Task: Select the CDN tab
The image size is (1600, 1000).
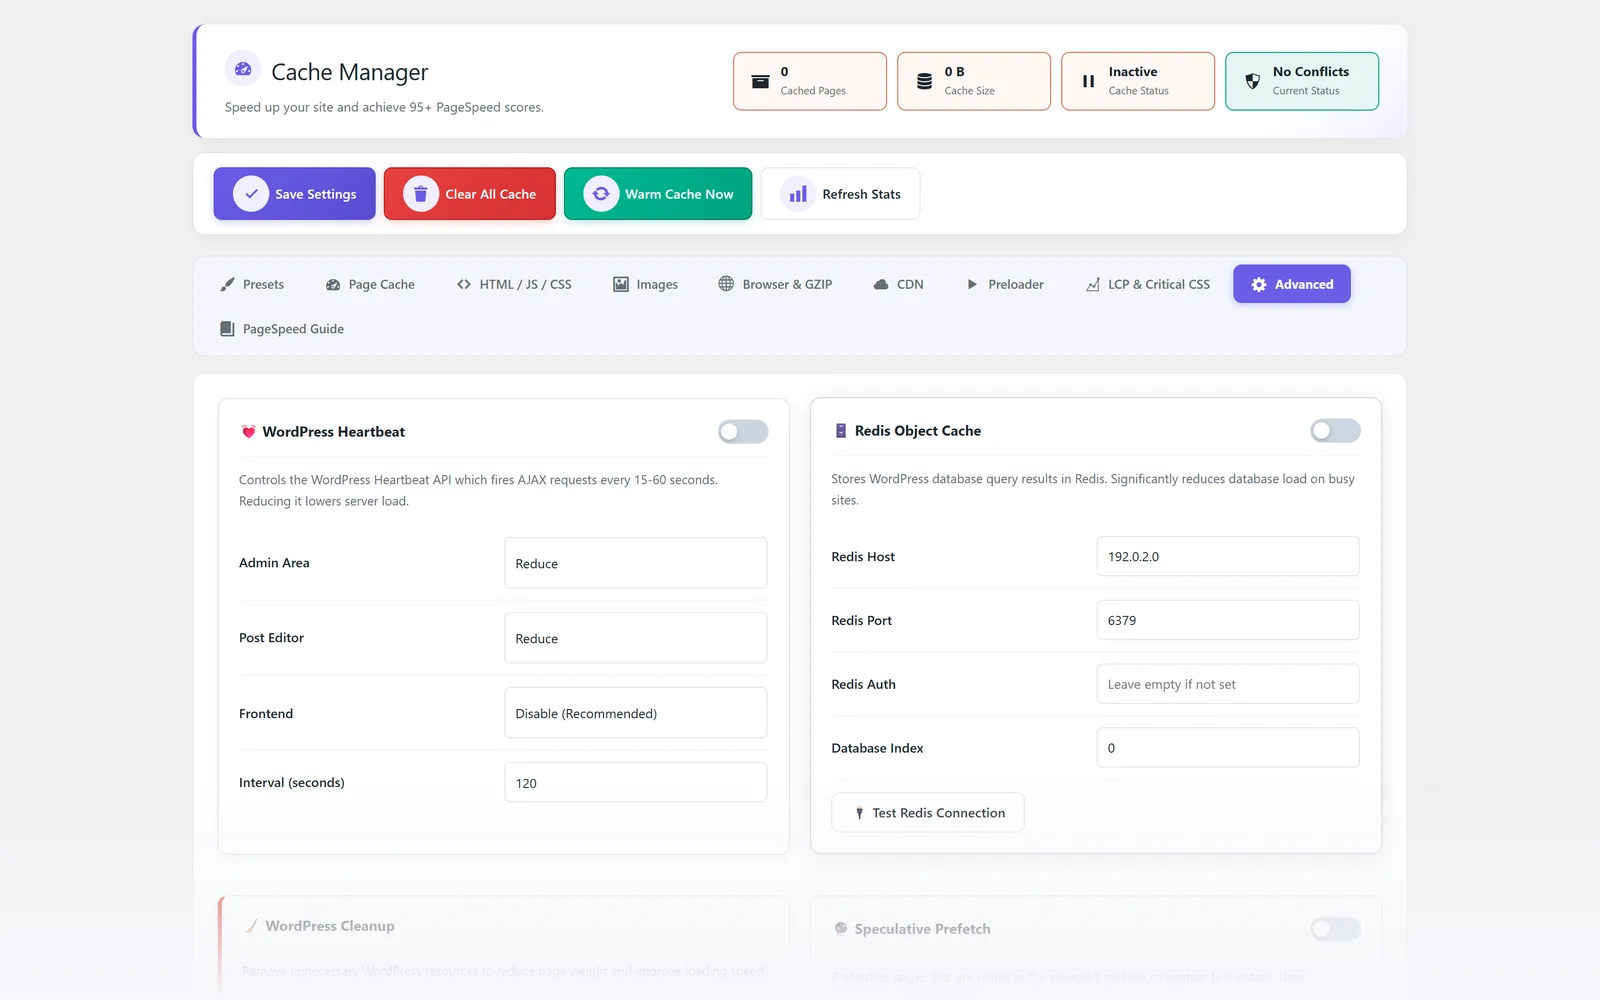Action: [898, 284]
